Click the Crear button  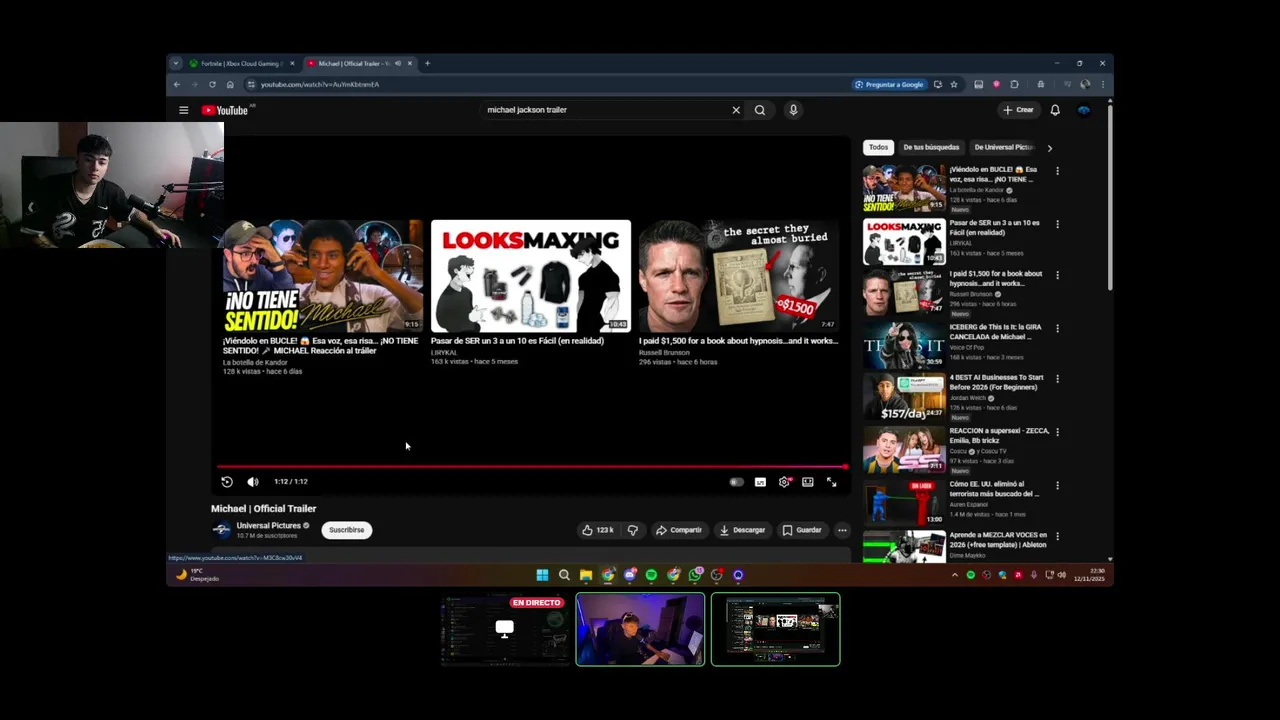[x=1018, y=110]
